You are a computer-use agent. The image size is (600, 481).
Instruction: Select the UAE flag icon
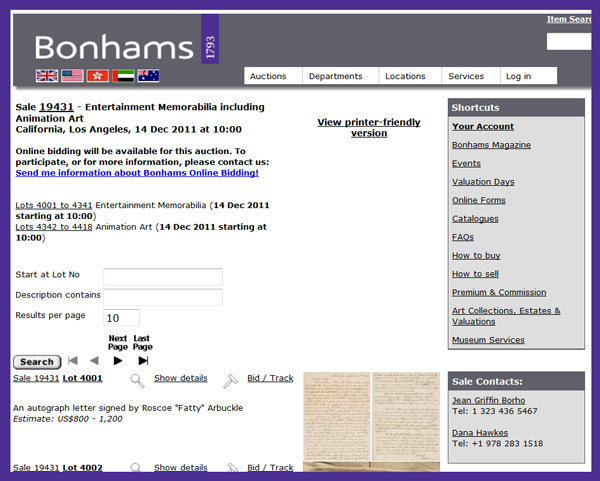coord(123,76)
